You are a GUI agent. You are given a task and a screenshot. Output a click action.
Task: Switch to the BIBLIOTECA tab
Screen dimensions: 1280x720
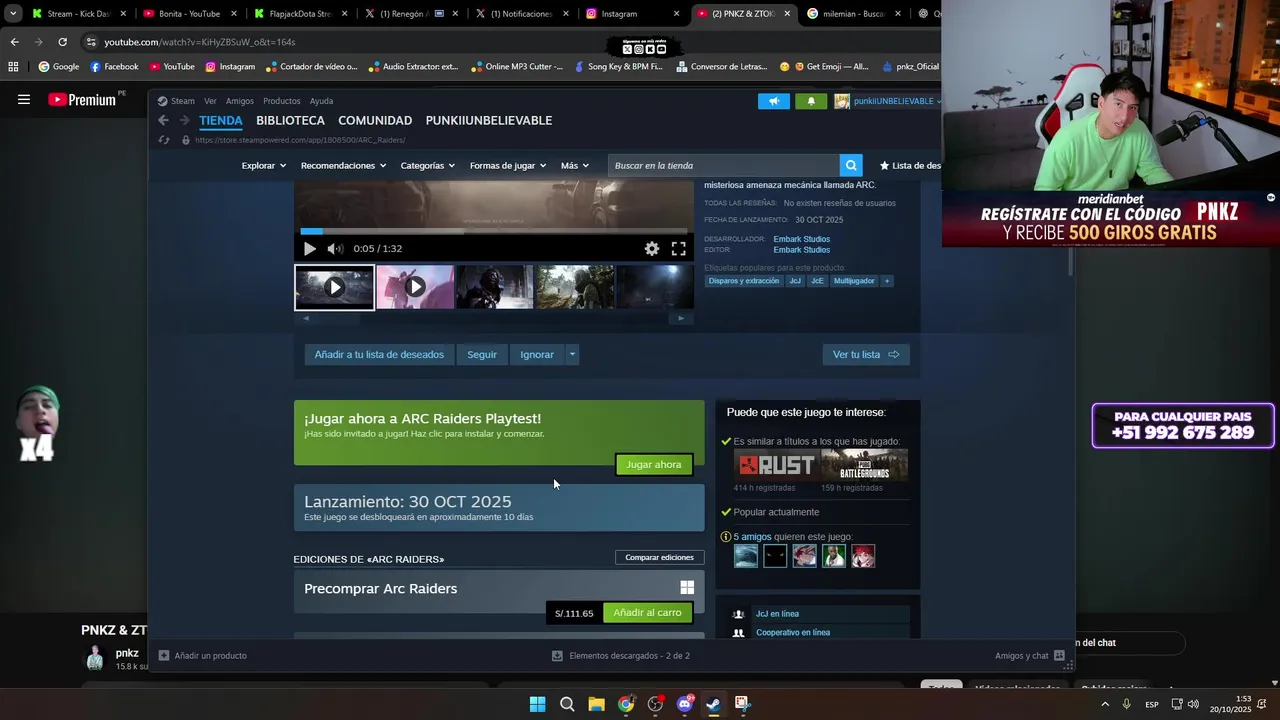pyautogui.click(x=290, y=120)
